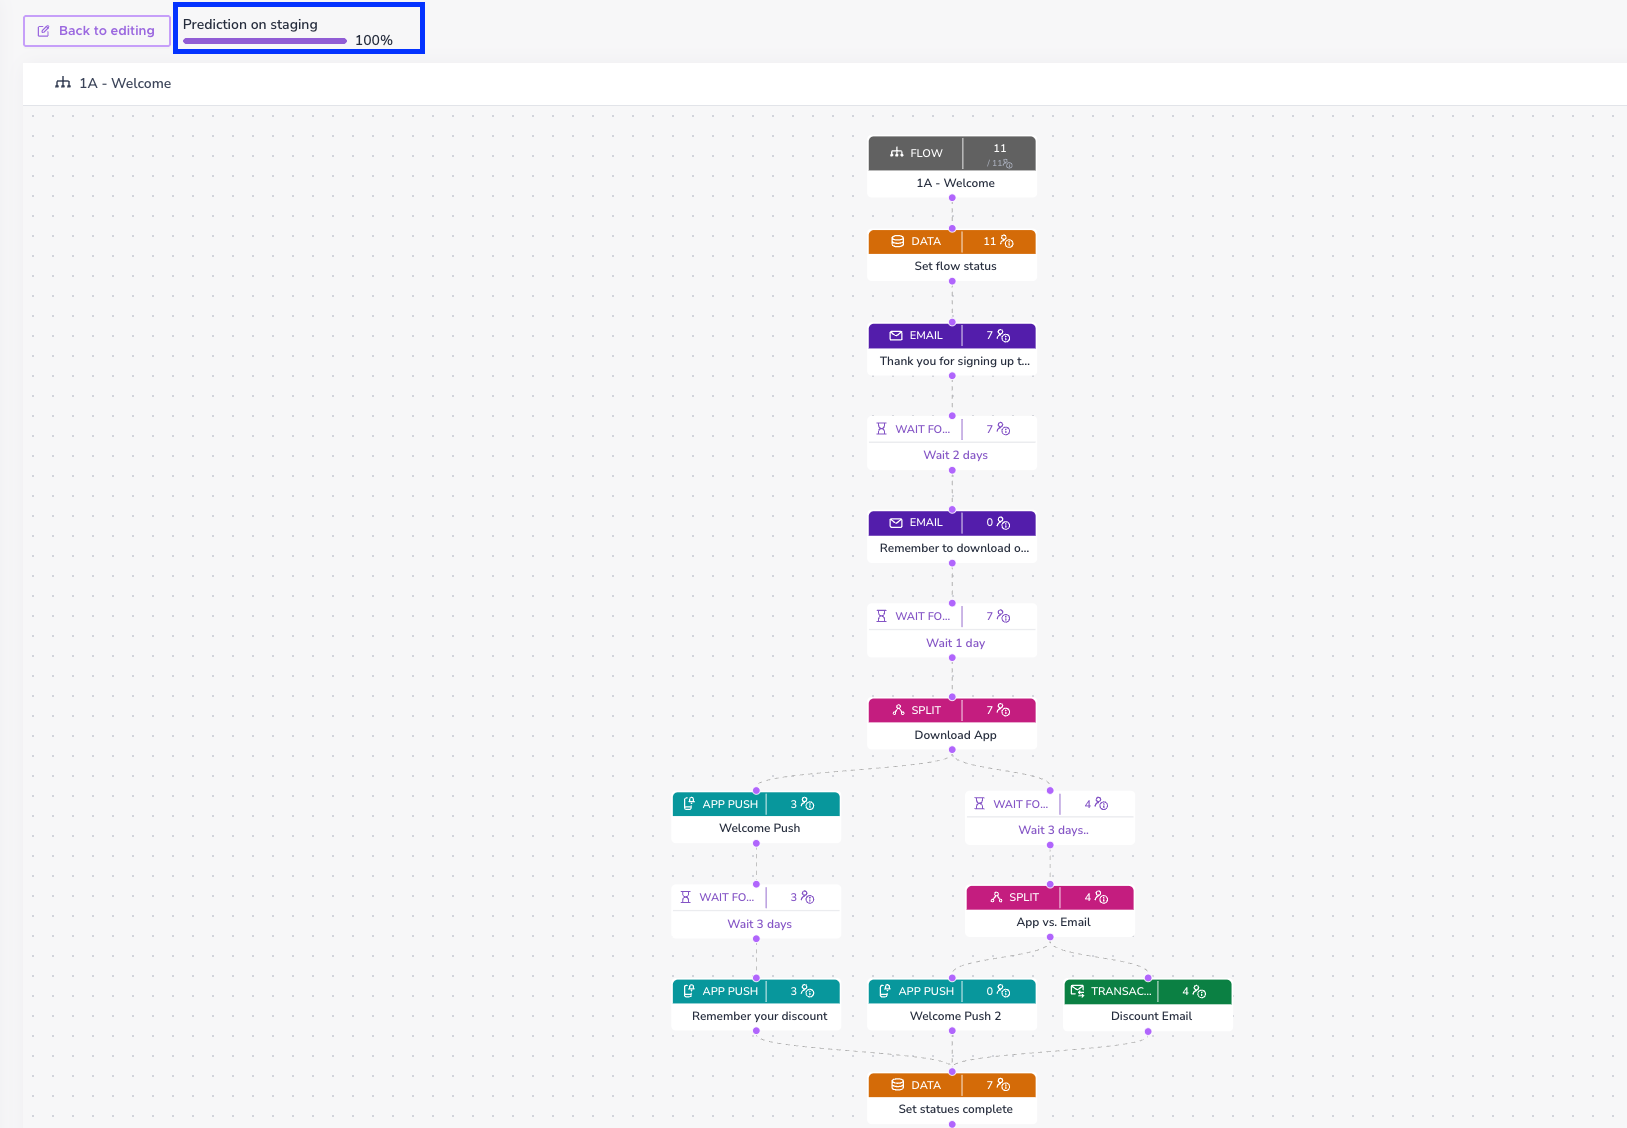Screen dimensions: 1627x1128
Task: Click the flow icon next to 1A - Welcome title
Action: tap(63, 83)
